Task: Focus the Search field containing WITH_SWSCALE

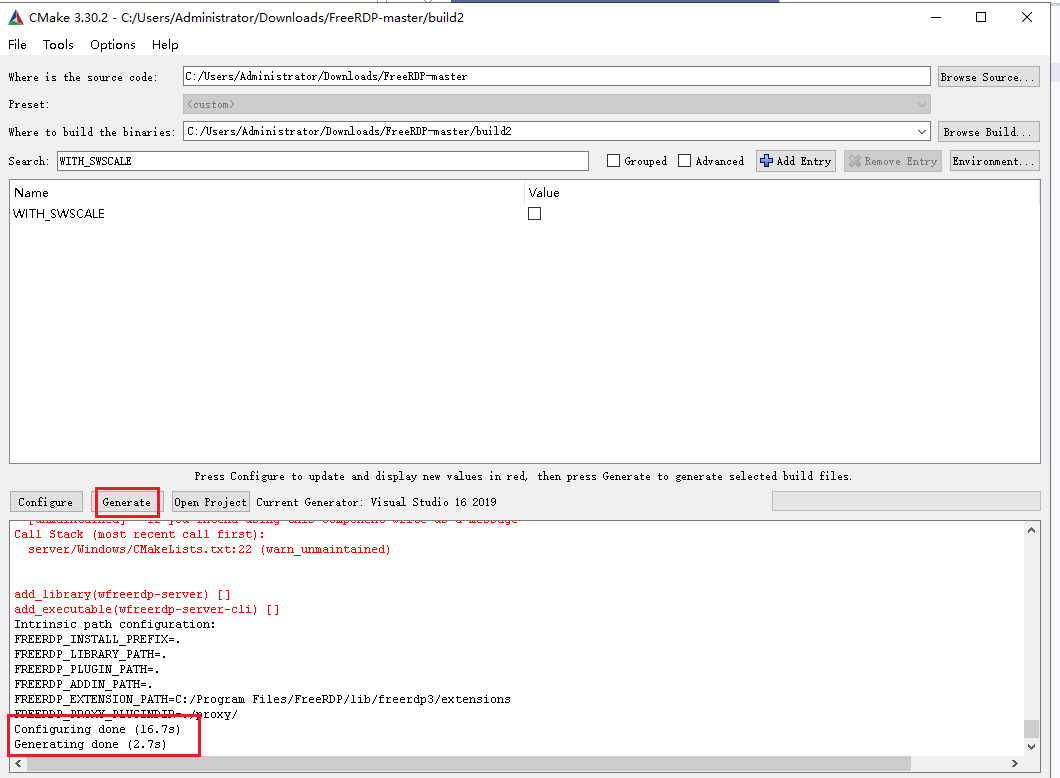Action: point(322,161)
